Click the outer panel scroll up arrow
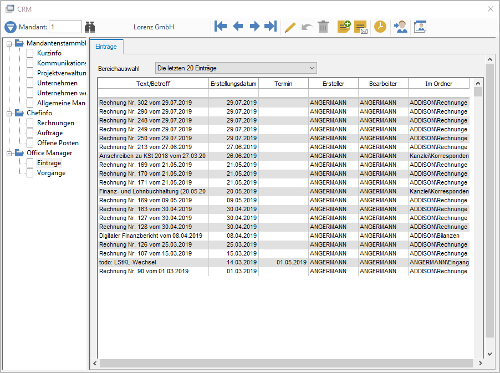This screenshot has height=373, width=500. pos(490,59)
